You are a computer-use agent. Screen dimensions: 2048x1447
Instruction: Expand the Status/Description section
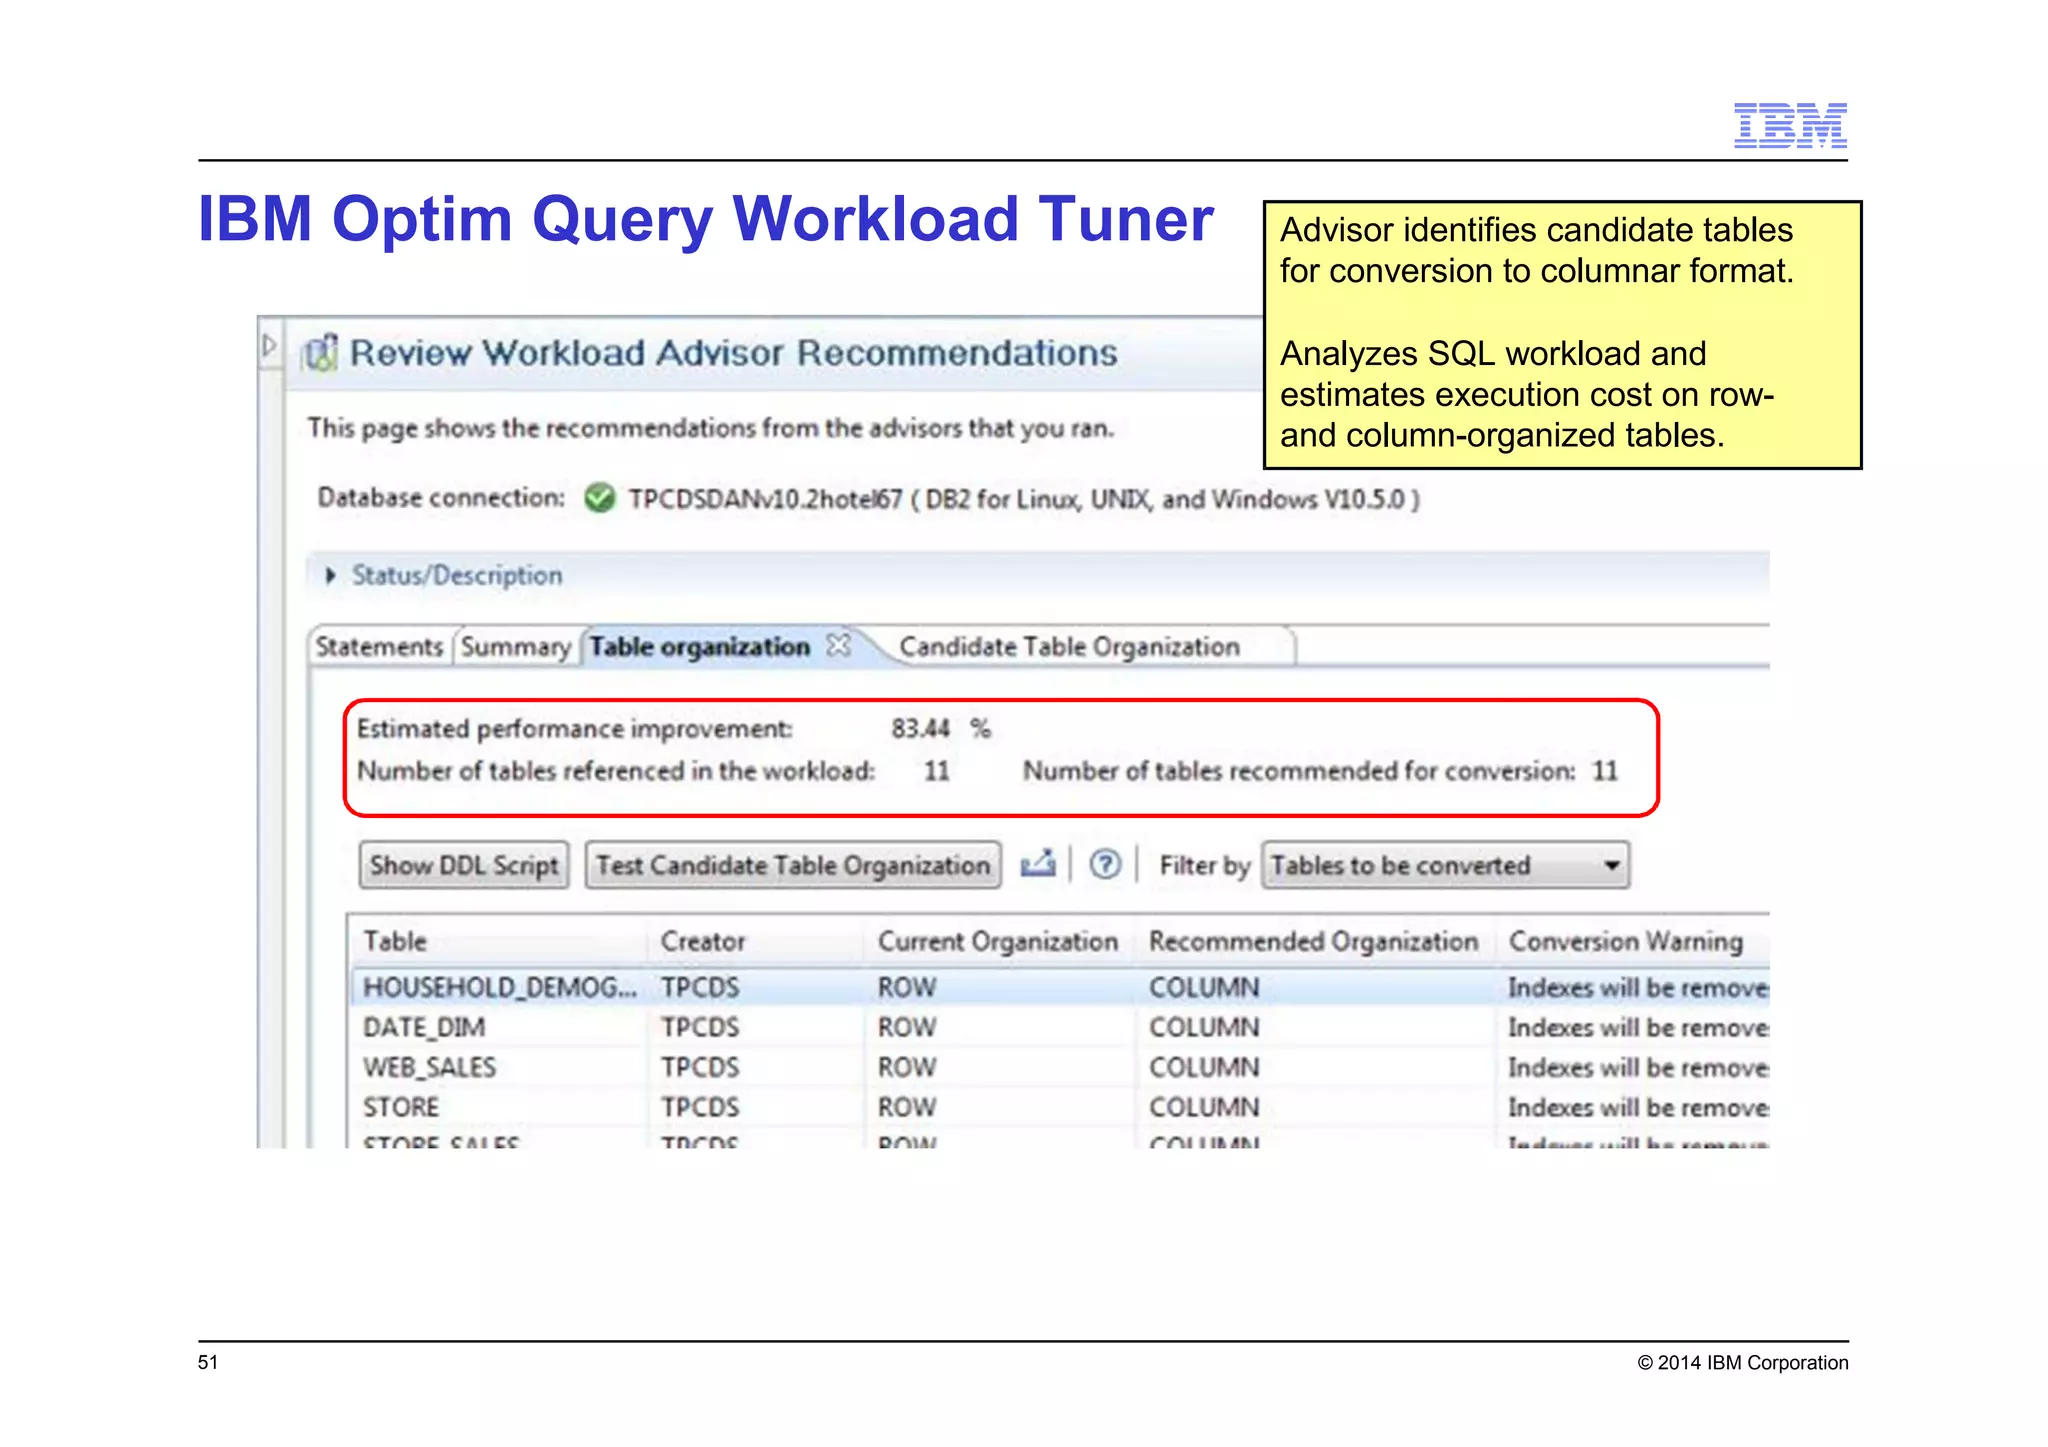[x=330, y=576]
